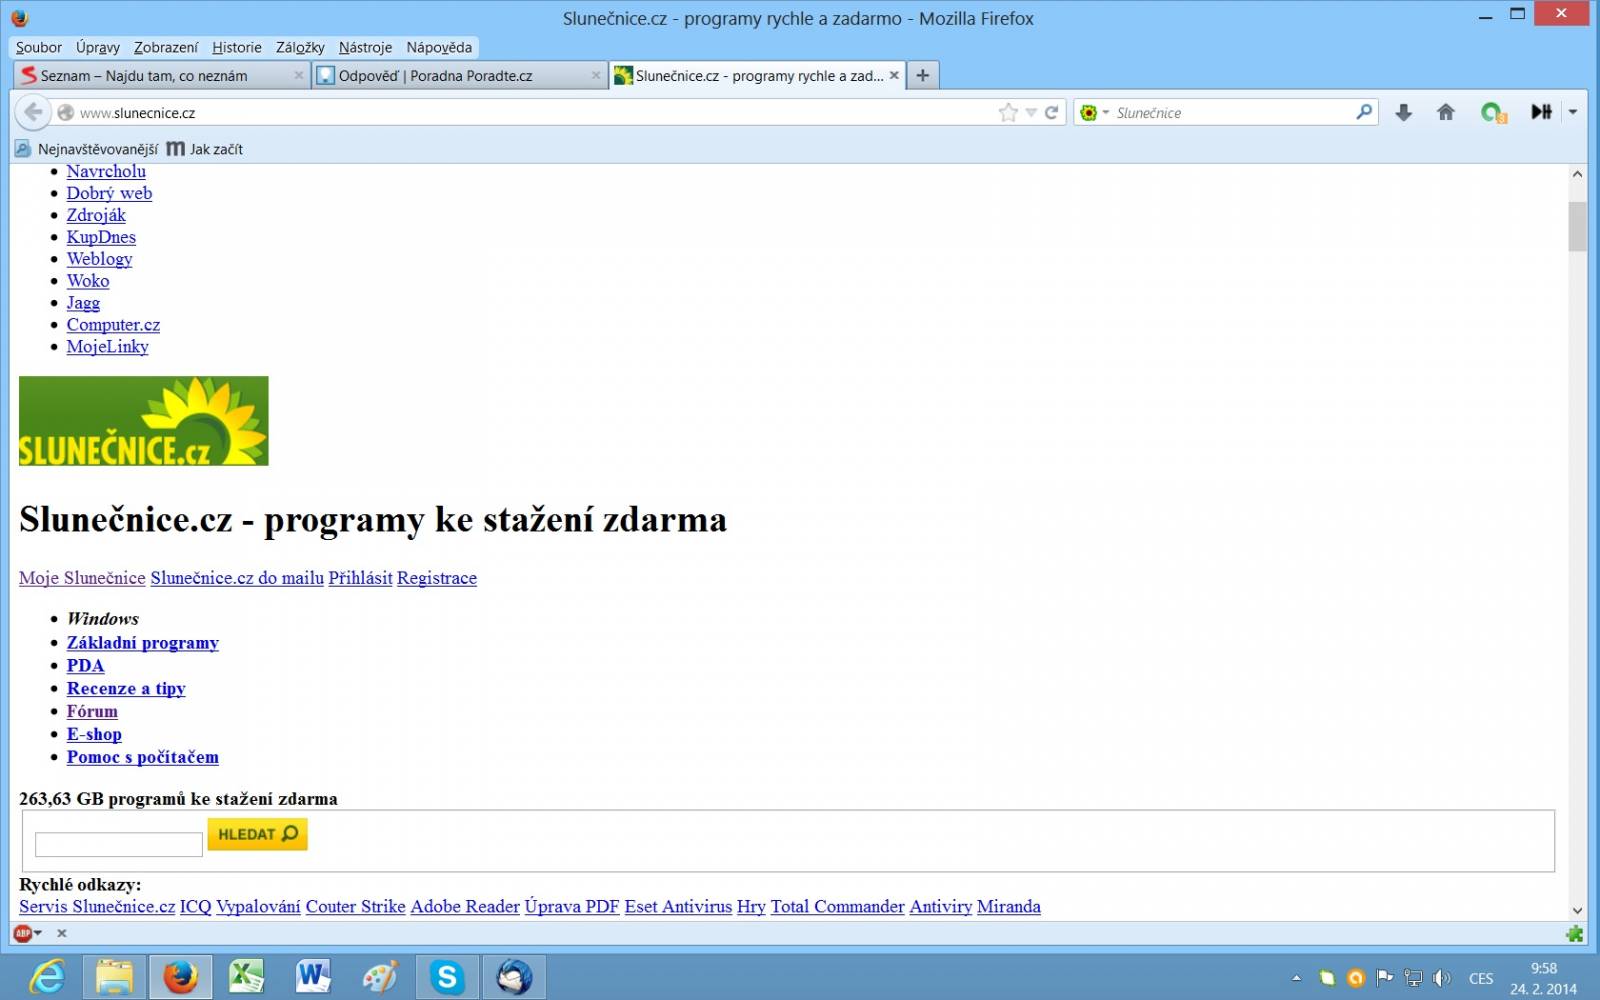The image size is (1600, 1000).
Task: Open File Explorer from the taskbar
Action: 114,976
